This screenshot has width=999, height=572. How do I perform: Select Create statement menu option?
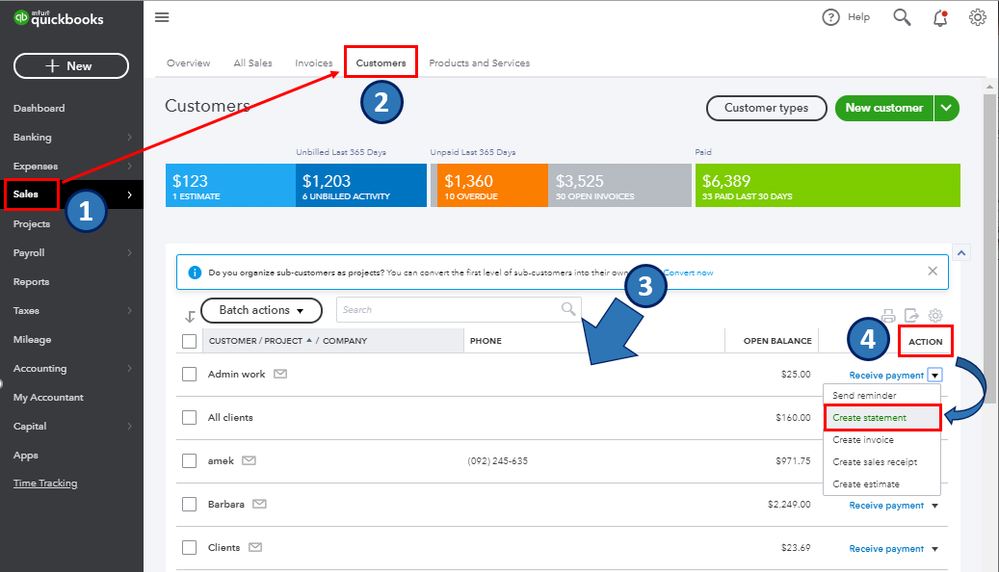[882, 417]
